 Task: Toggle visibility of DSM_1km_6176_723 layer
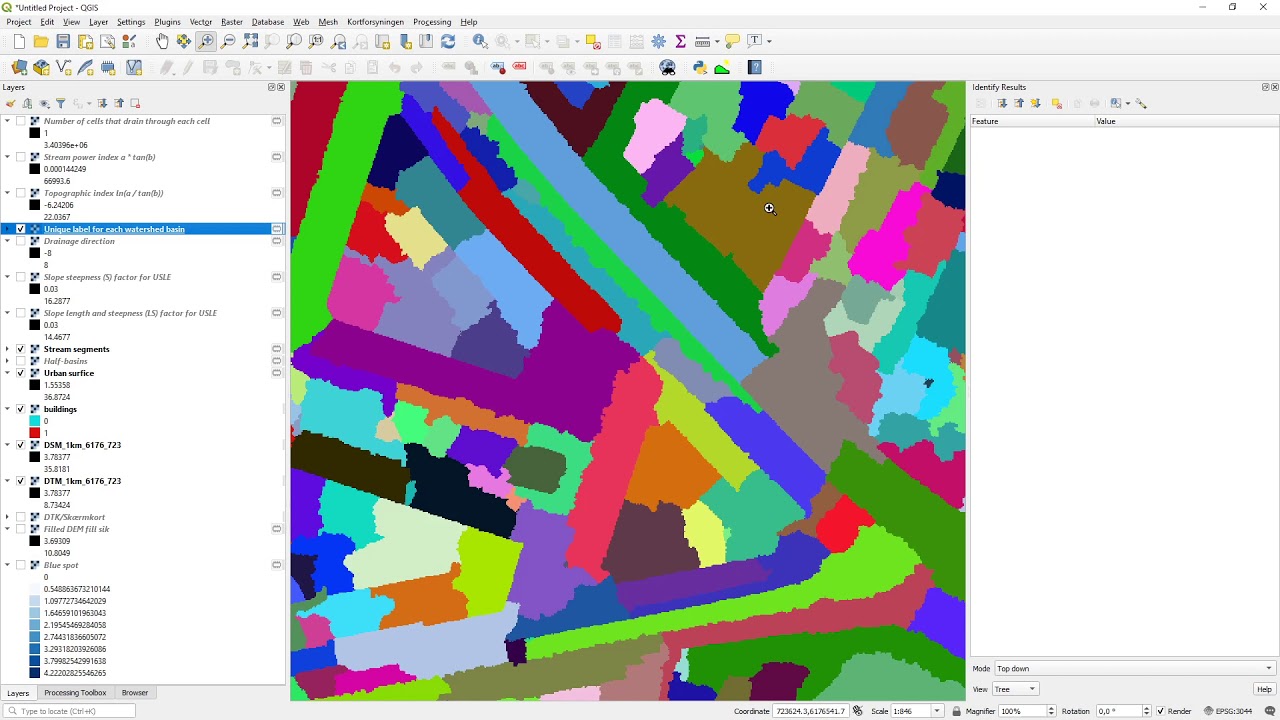[x=21, y=445]
